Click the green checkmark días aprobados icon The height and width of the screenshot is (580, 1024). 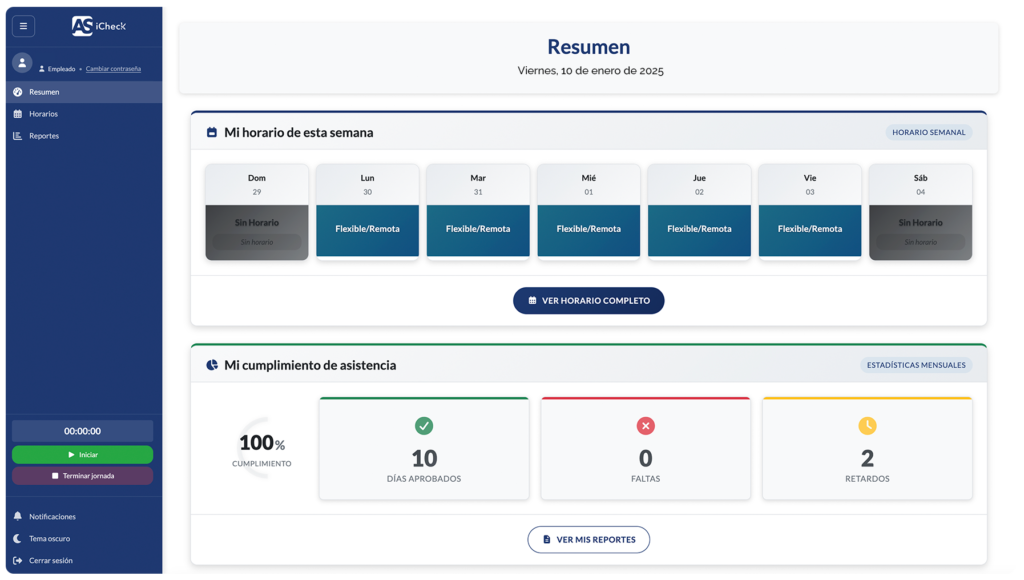point(424,426)
